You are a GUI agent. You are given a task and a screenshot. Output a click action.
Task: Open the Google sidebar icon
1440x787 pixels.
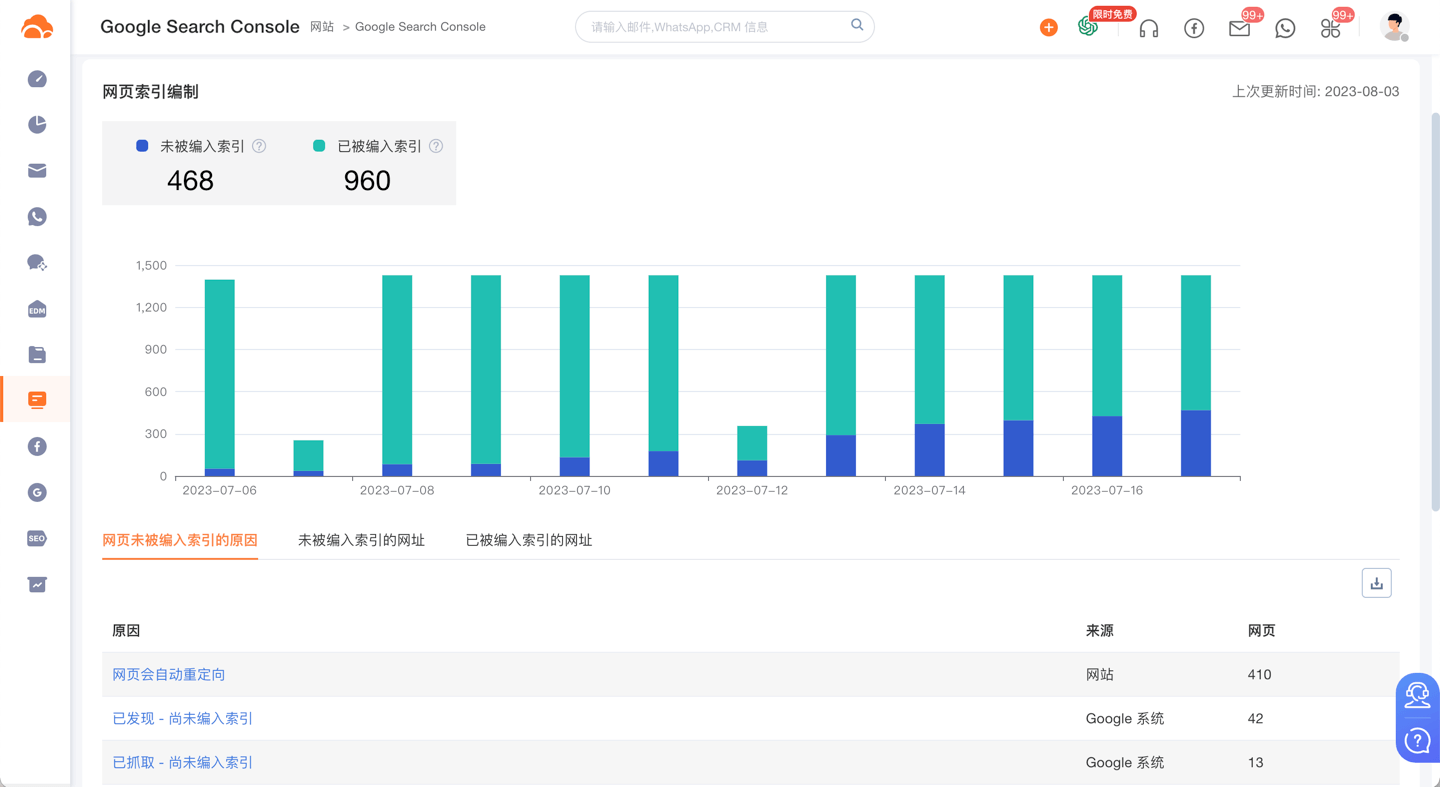coord(37,492)
